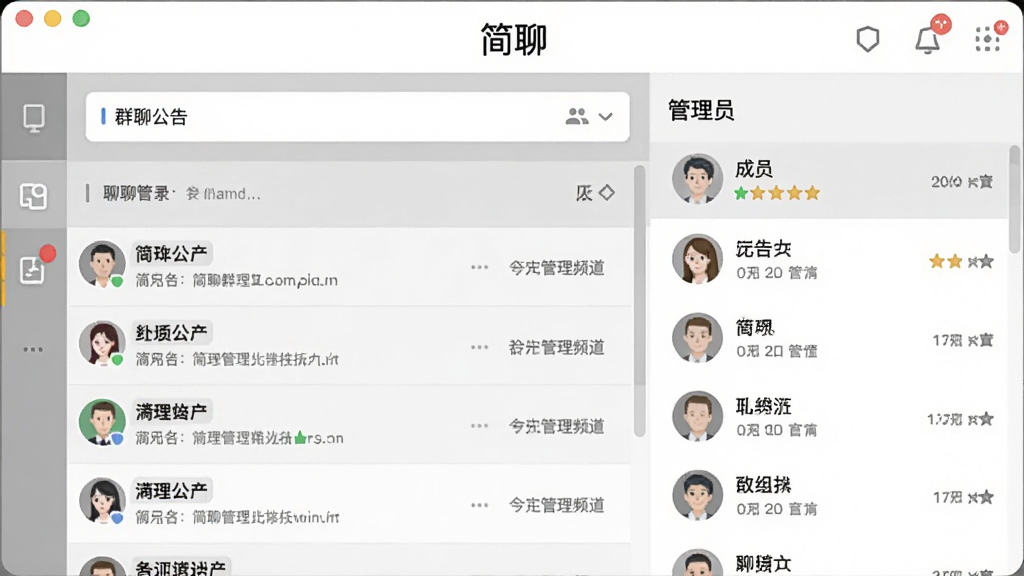Expand 群聊公告 dropdown chevron
This screenshot has width=1024, height=576.
(x=606, y=117)
